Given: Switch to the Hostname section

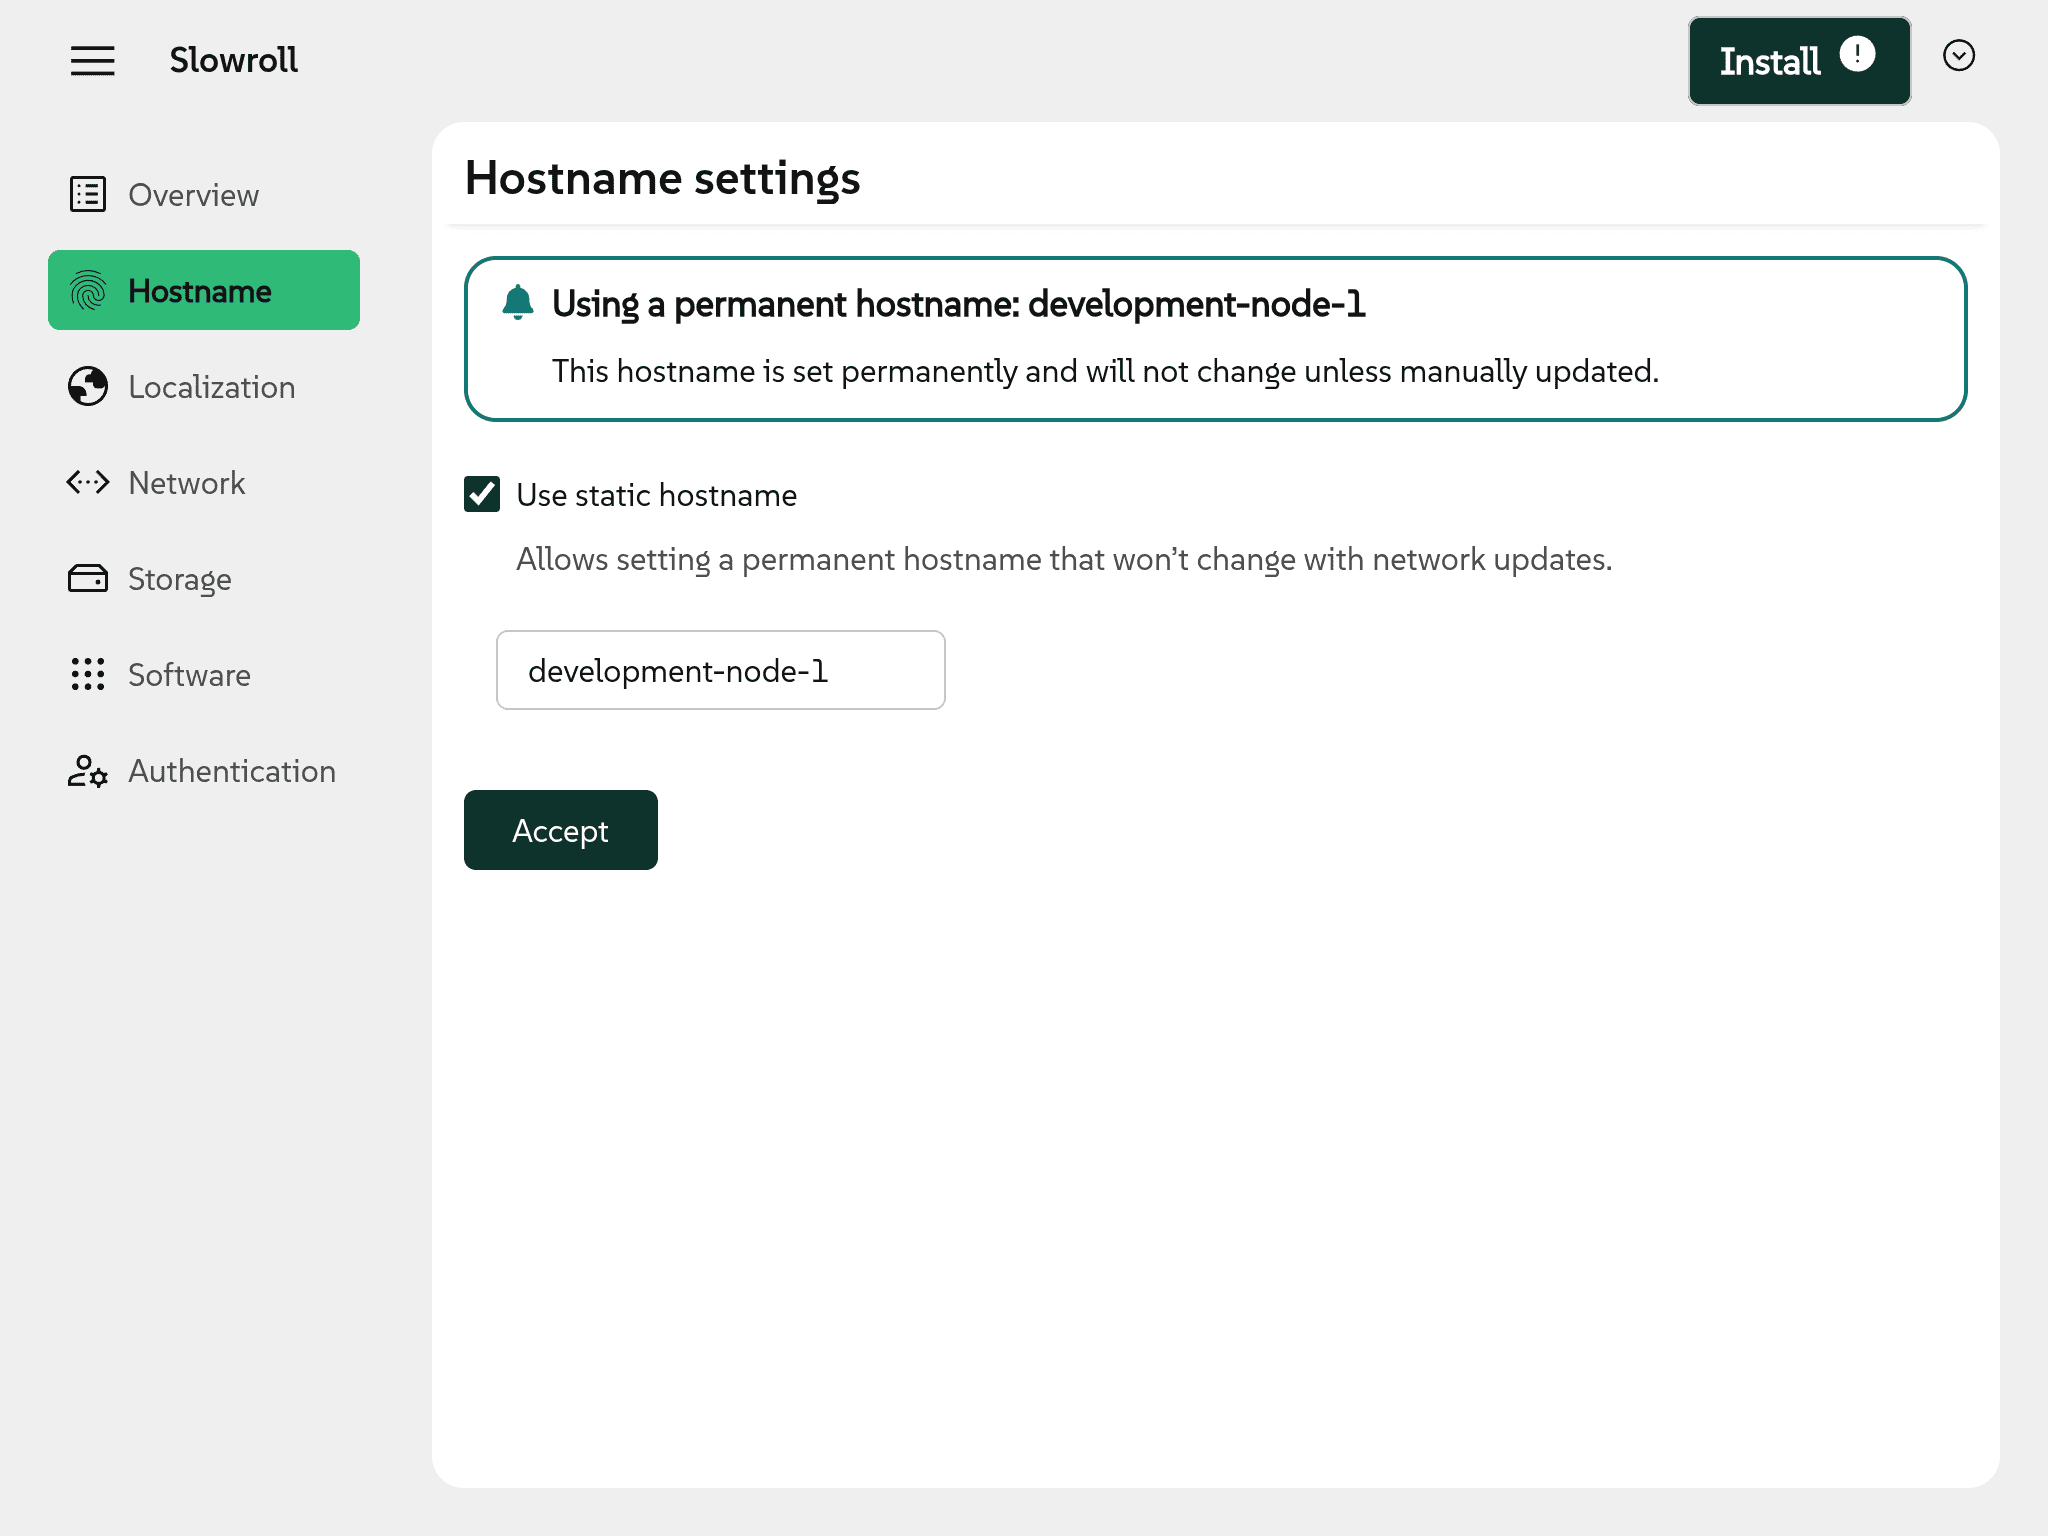Looking at the screenshot, I should (199, 290).
